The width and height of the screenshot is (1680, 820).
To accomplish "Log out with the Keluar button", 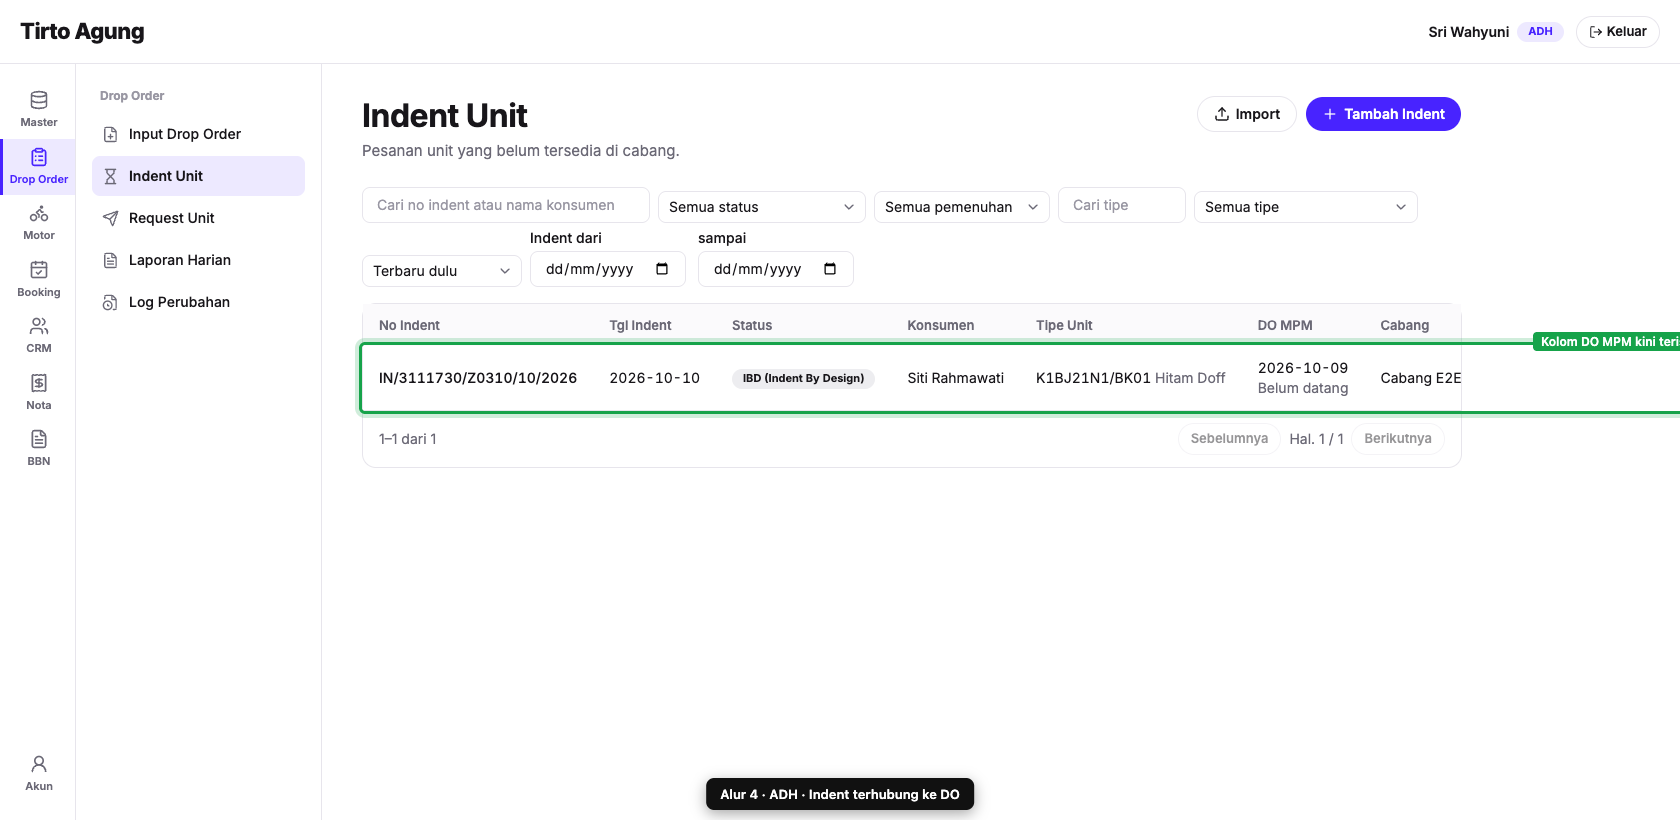I will click(x=1618, y=32).
